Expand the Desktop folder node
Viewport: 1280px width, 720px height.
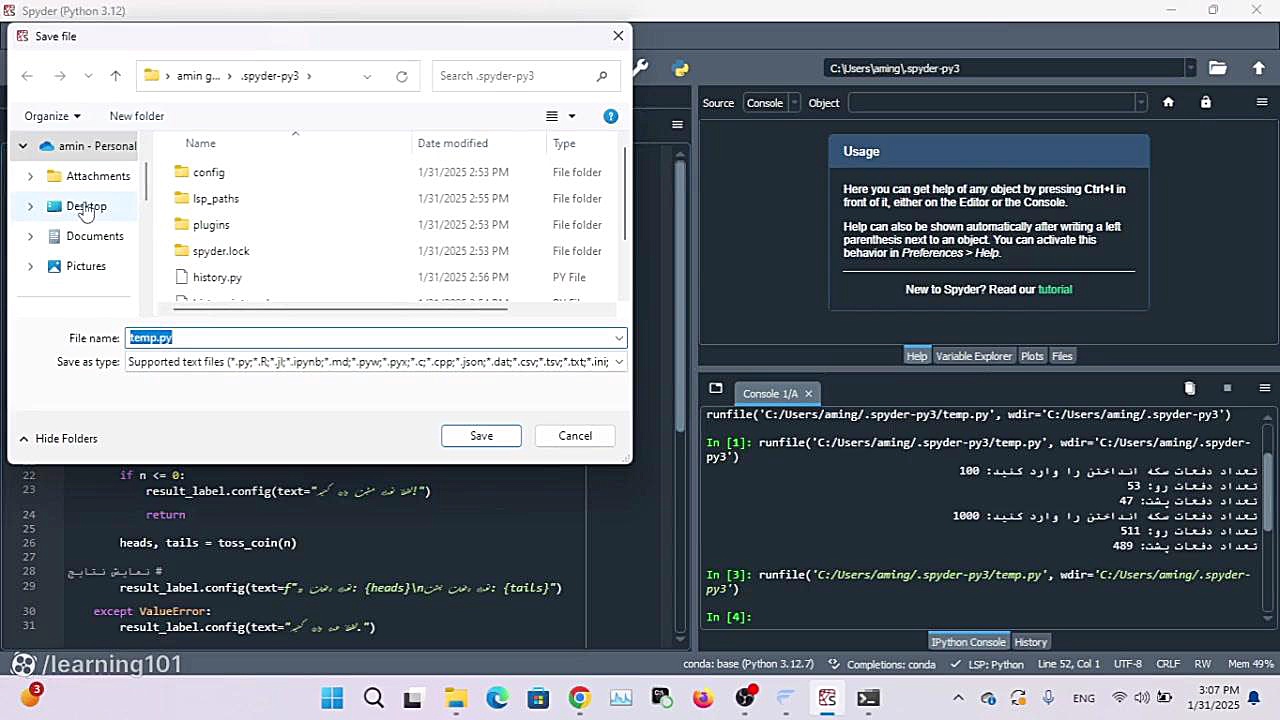pos(30,206)
